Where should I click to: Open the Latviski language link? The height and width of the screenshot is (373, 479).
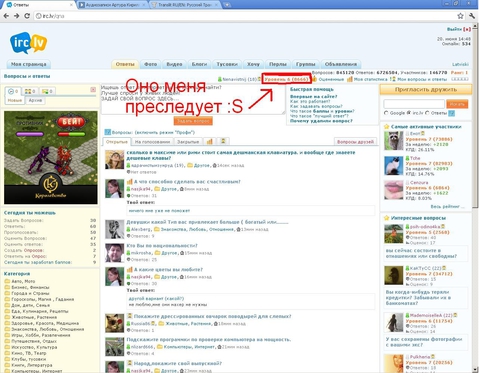coord(460,64)
